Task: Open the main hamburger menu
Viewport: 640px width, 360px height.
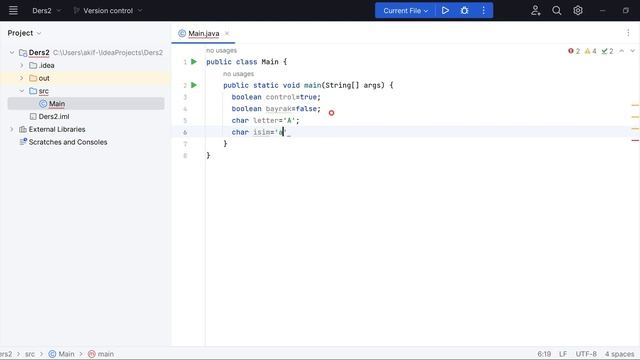Action: coord(13,10)
